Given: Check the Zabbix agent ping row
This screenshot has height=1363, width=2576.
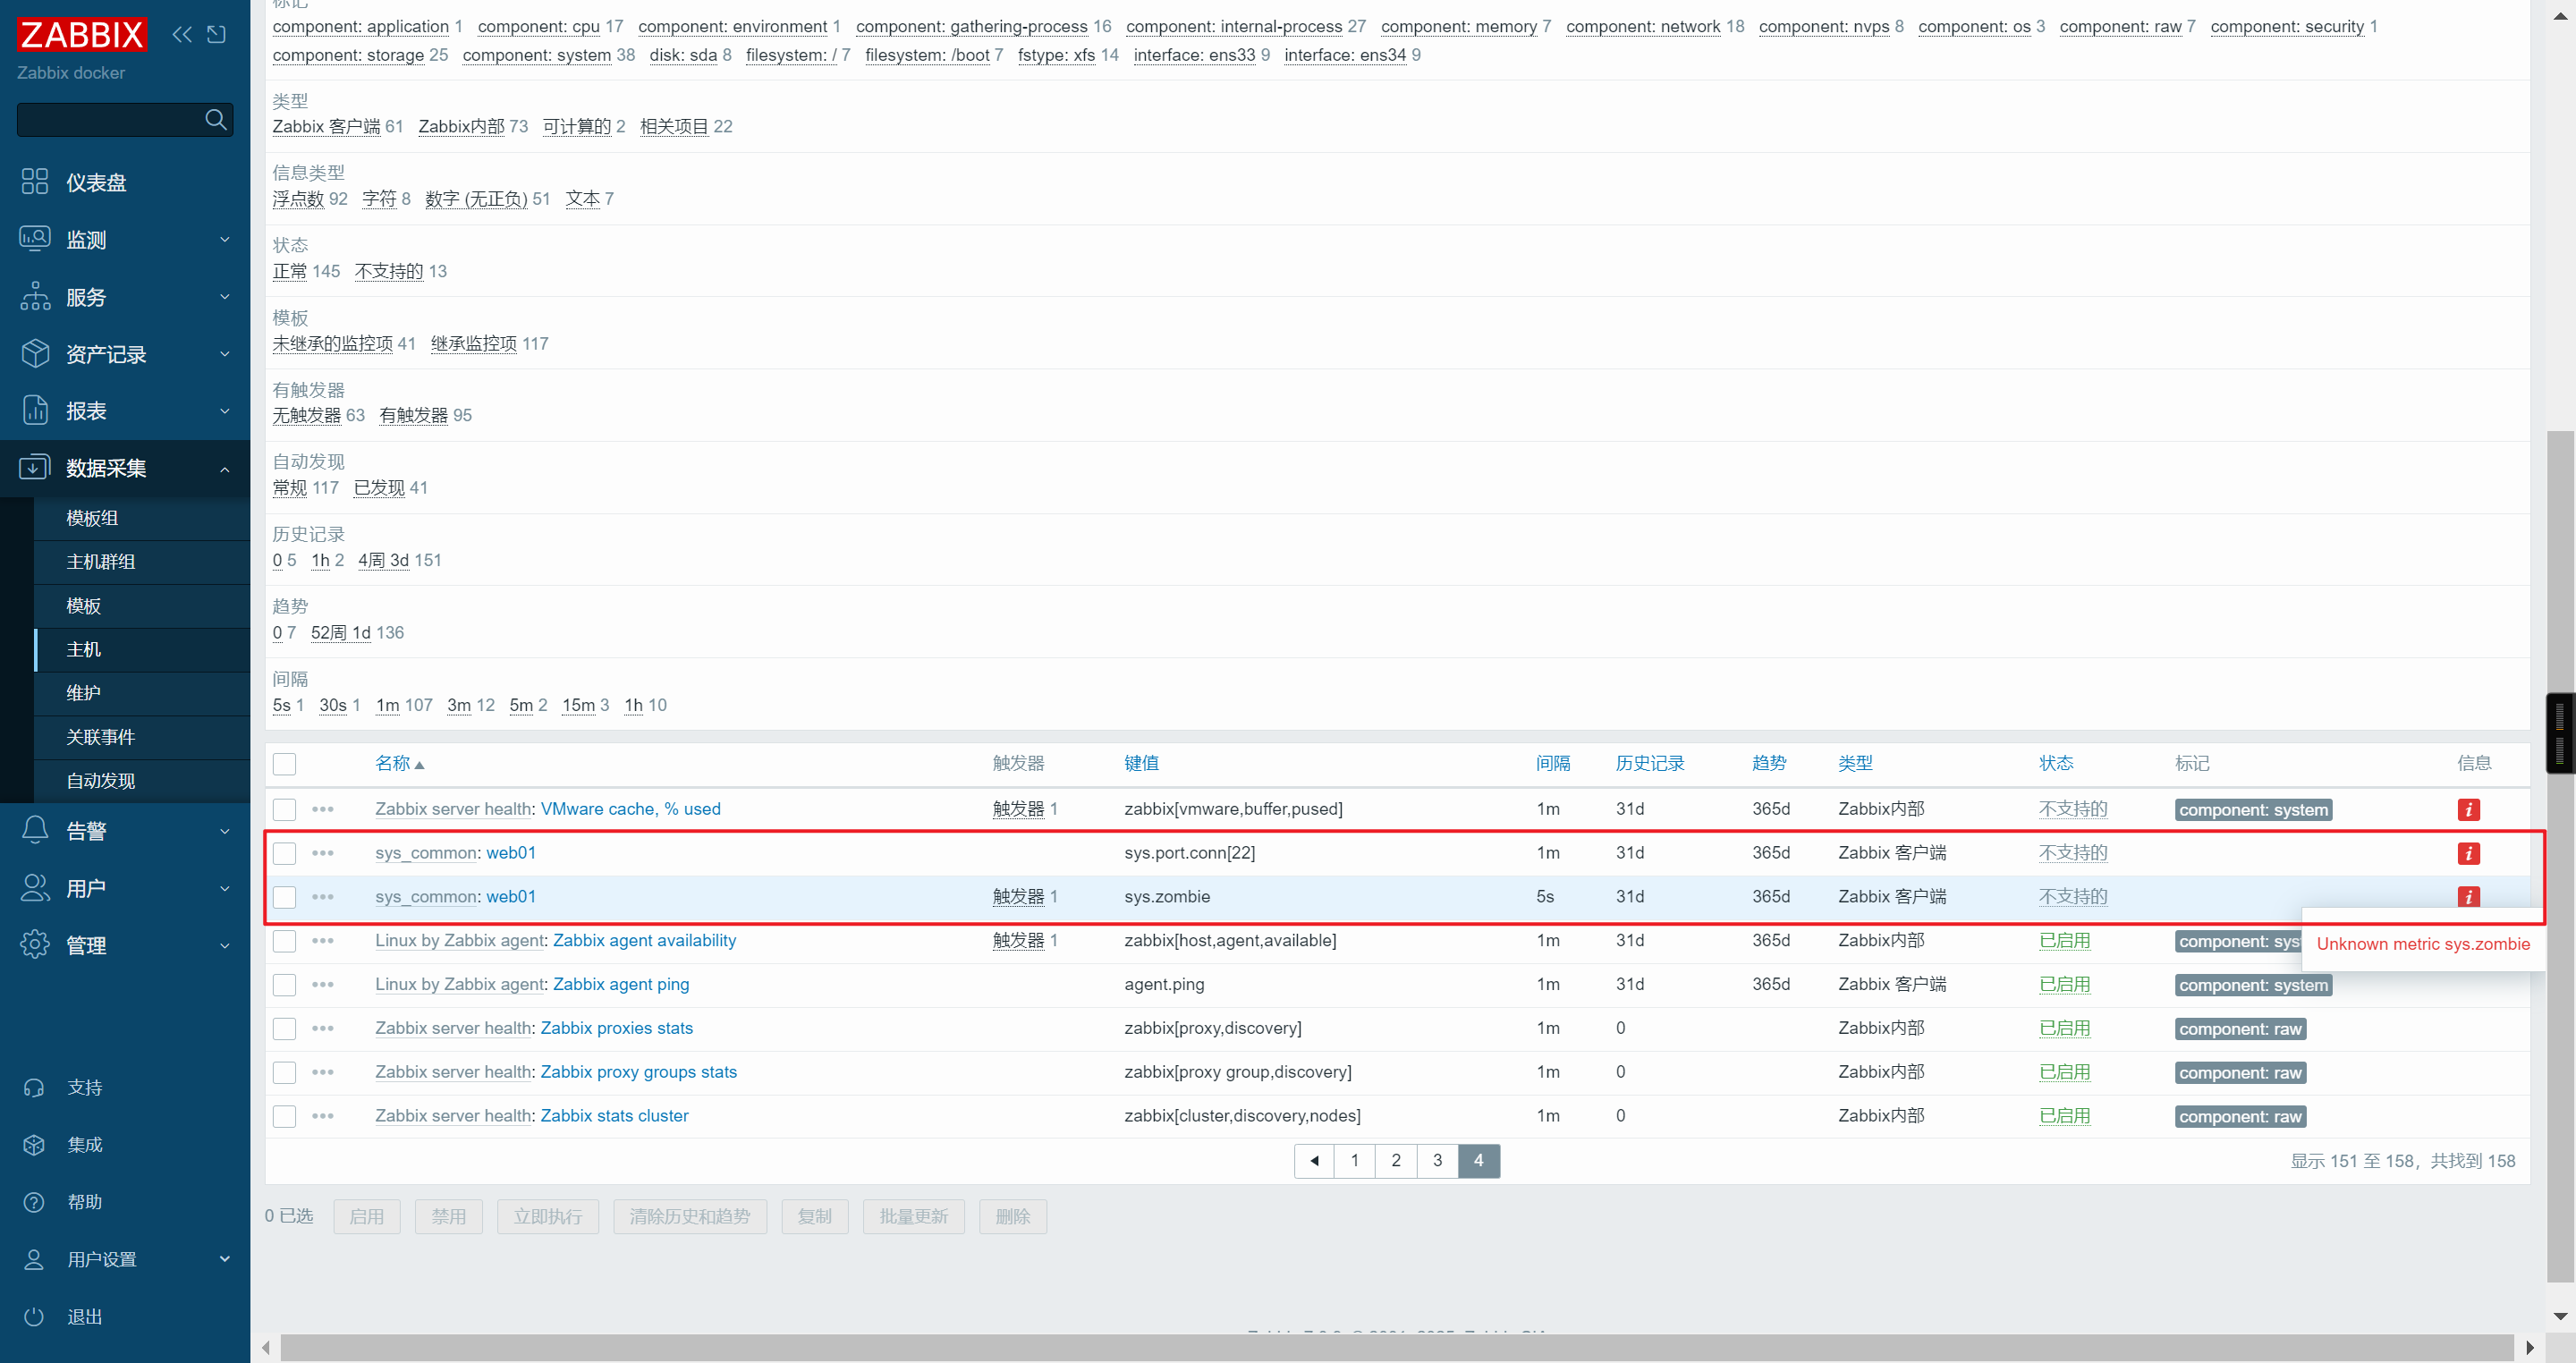Looking at the screenshot, I should coord(285,985).
